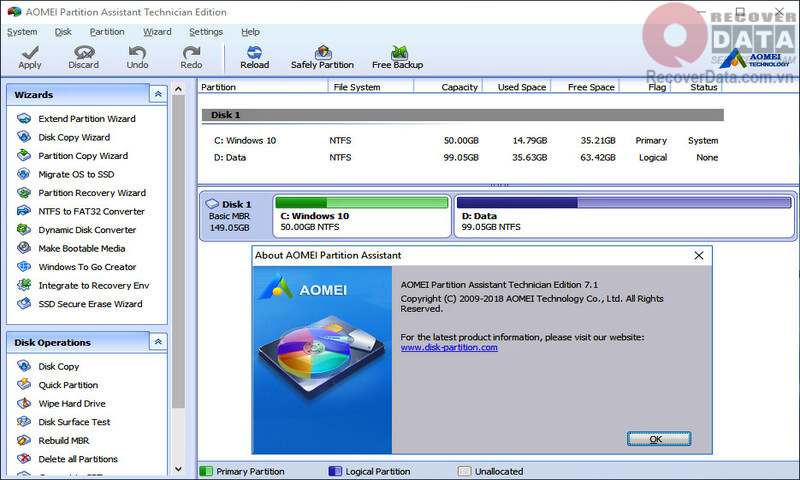
Task: Select the D: Data table row
Action: (462, 158)
